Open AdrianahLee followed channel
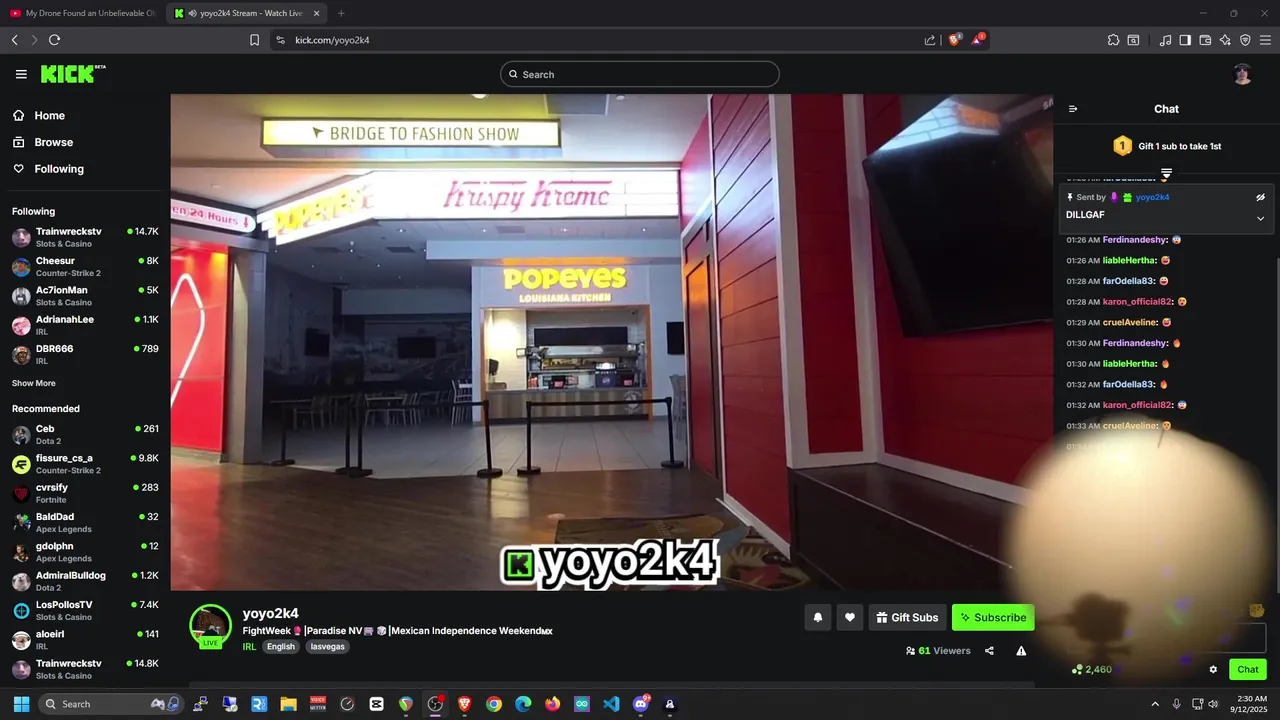 [85, 325]
